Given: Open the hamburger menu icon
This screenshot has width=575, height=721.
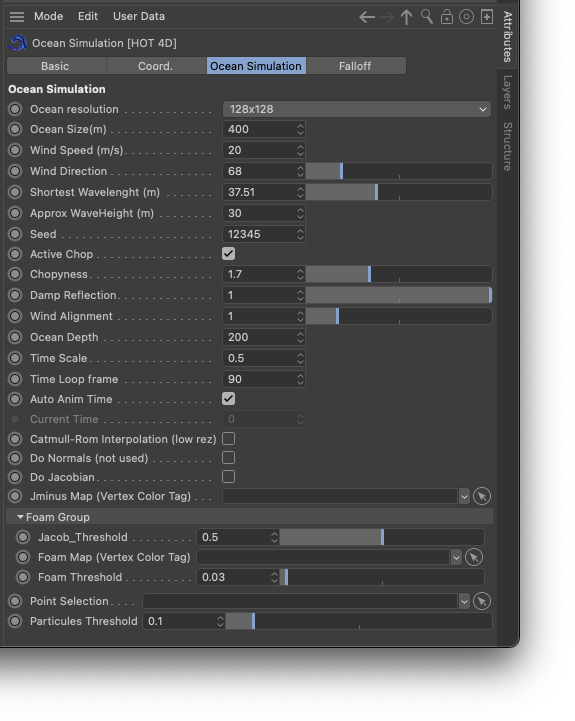Looking at the screenshot, I should coord(17,17).
